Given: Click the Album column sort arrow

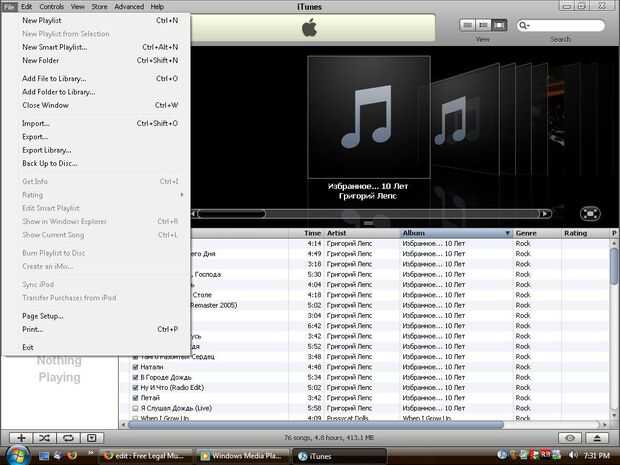Looking at the screenshot, I should (507, 233).
